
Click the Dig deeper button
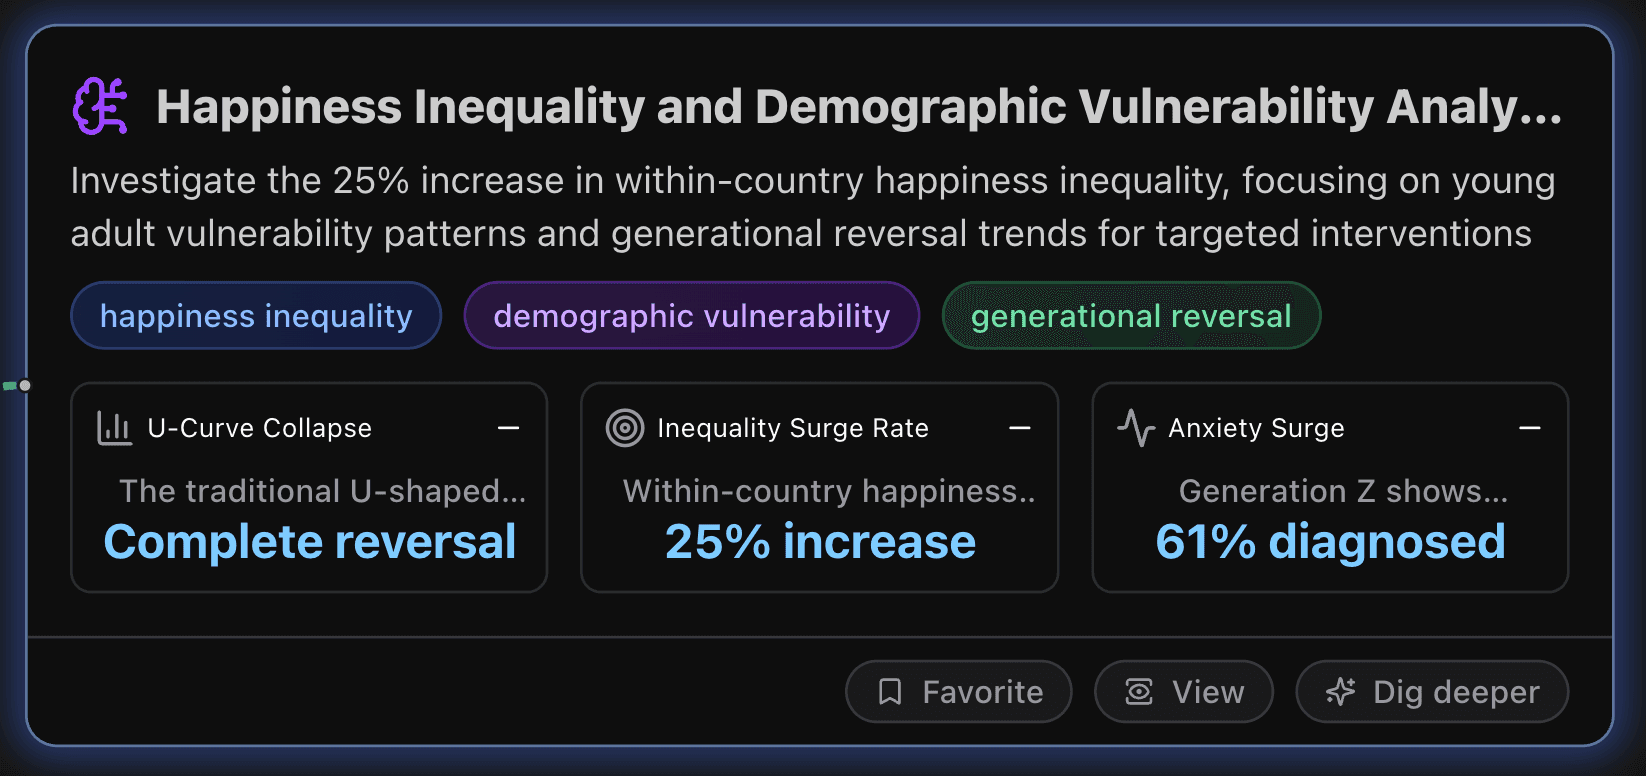[x=1432, y=691]
